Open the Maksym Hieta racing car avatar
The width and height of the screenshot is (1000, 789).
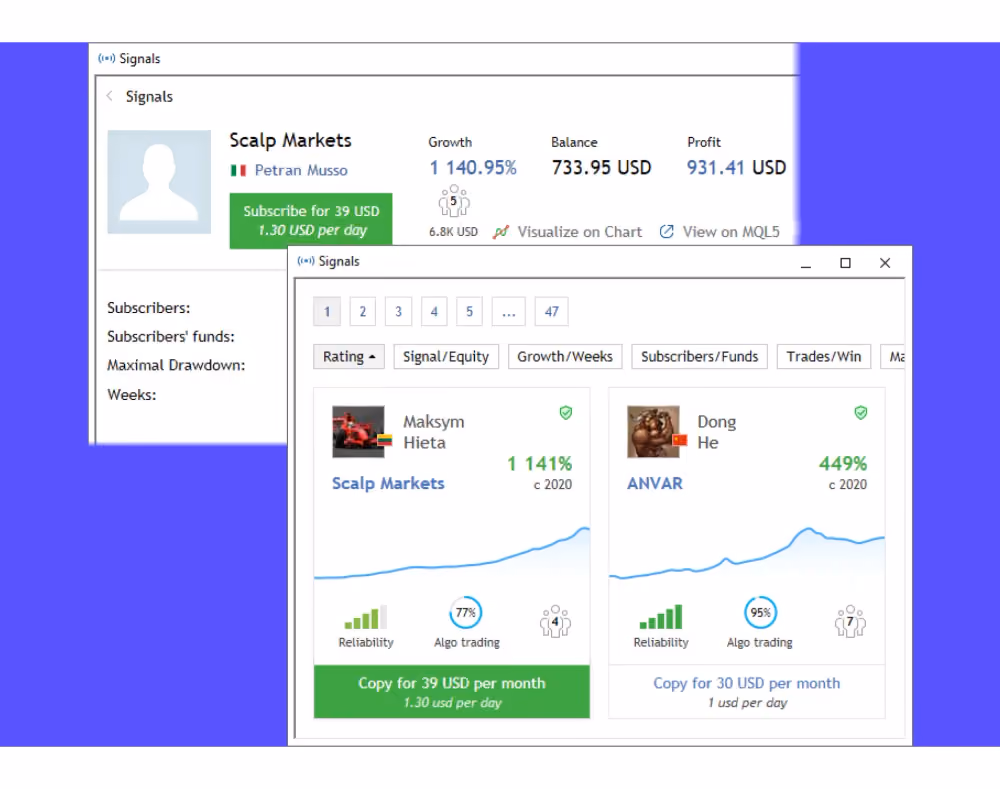(358, 432)
